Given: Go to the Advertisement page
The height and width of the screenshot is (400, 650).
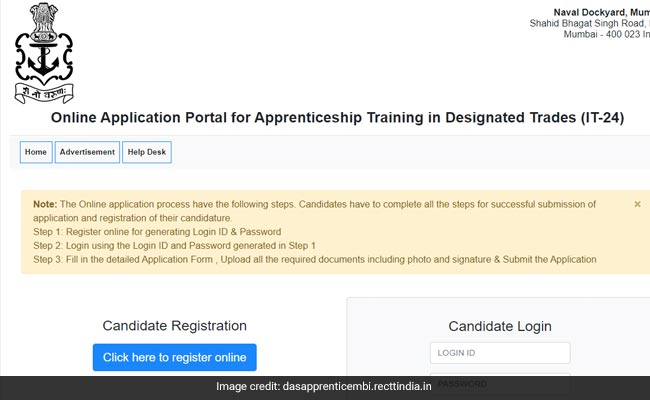Looking at the screenshot, I should tap(87, 152).
